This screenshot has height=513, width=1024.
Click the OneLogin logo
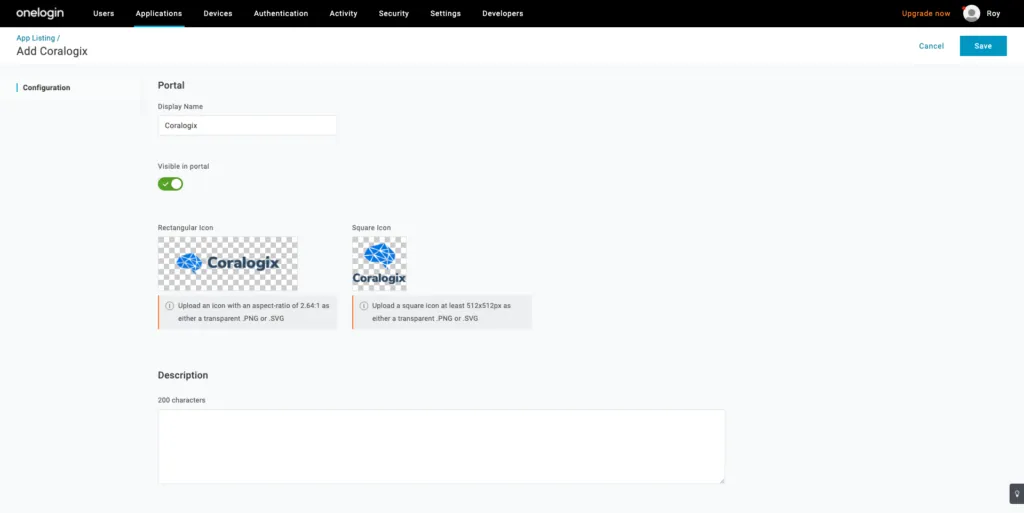(x=40, y=13)
